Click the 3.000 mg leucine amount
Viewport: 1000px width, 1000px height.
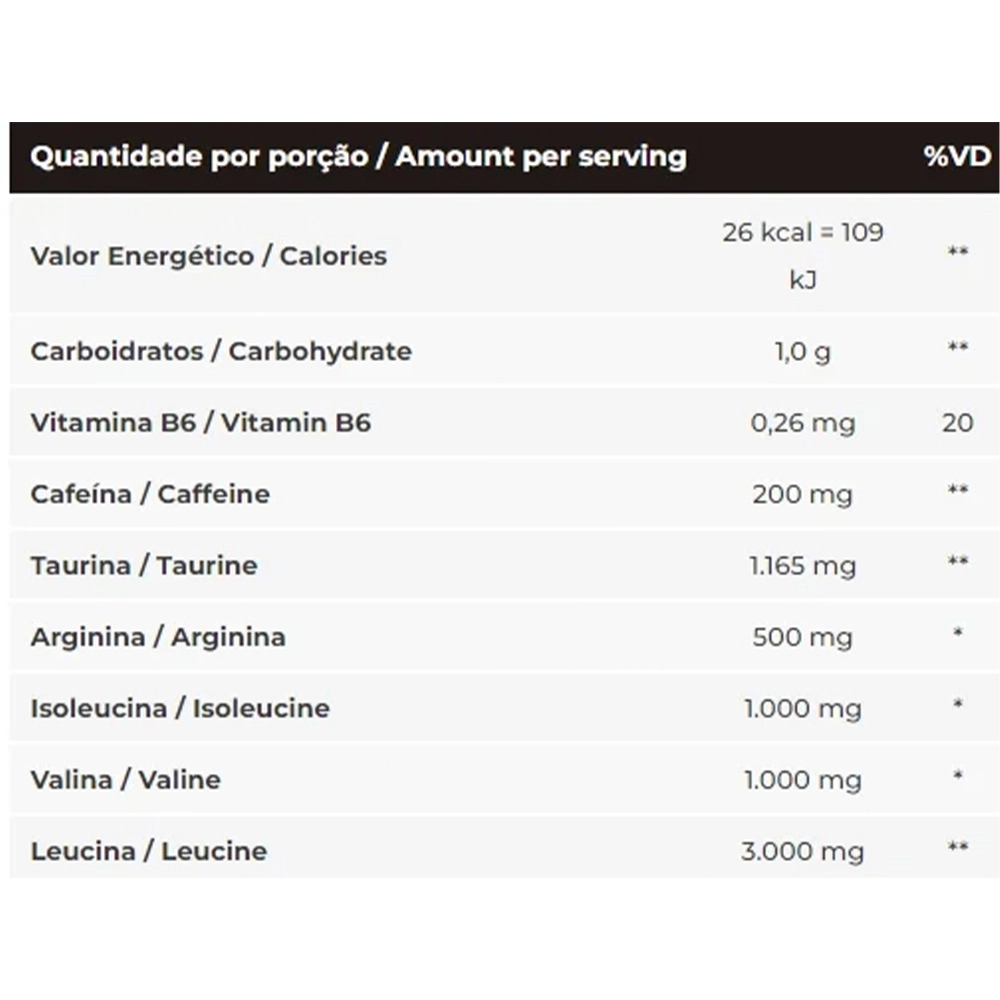tap(803, 852)
